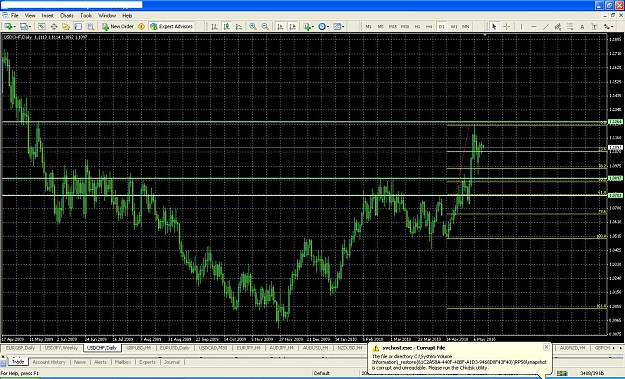Viewport: 625px width, 379px height.
Task: Select the Crosshair tool
Action: [506, 26]
